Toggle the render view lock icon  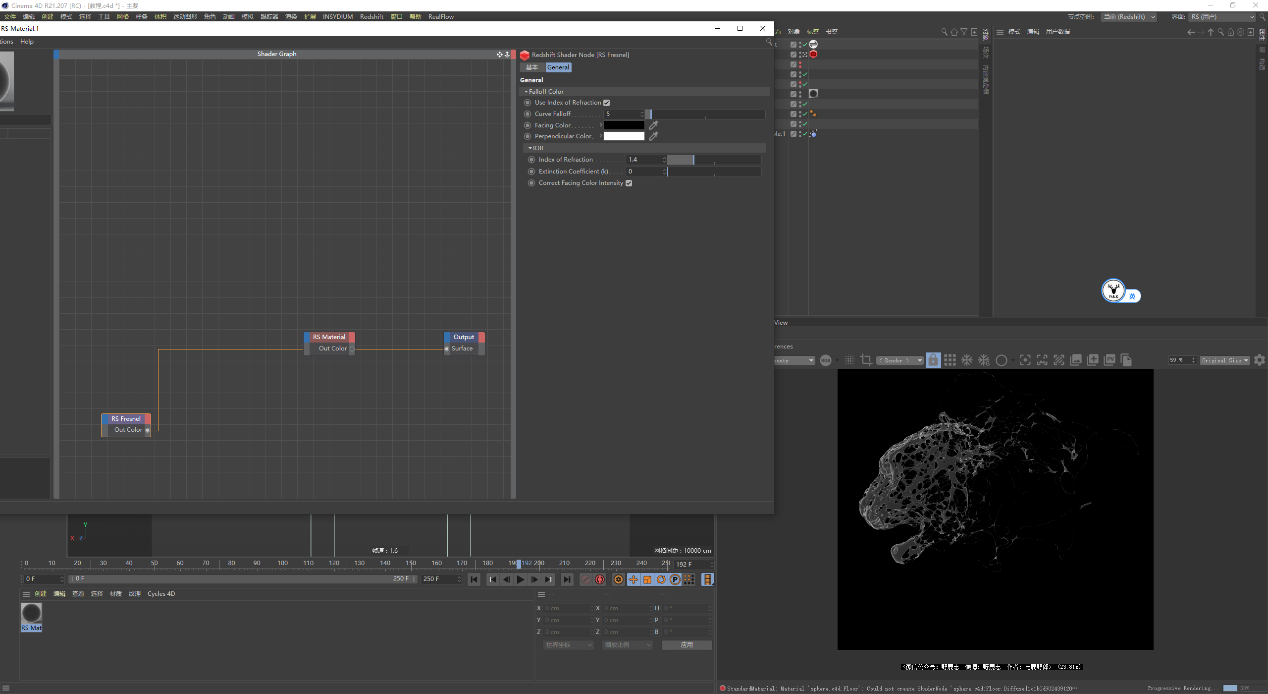coord(933,360)
